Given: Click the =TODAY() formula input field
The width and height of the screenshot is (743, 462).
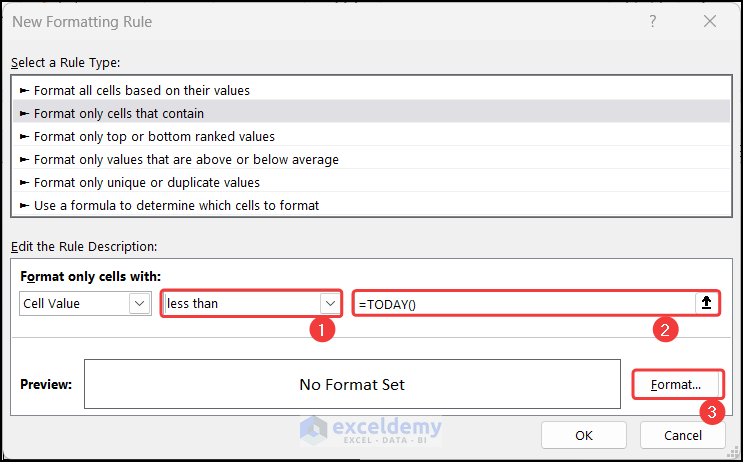Looking at the screenshot, I should click(x=522, y=303).
